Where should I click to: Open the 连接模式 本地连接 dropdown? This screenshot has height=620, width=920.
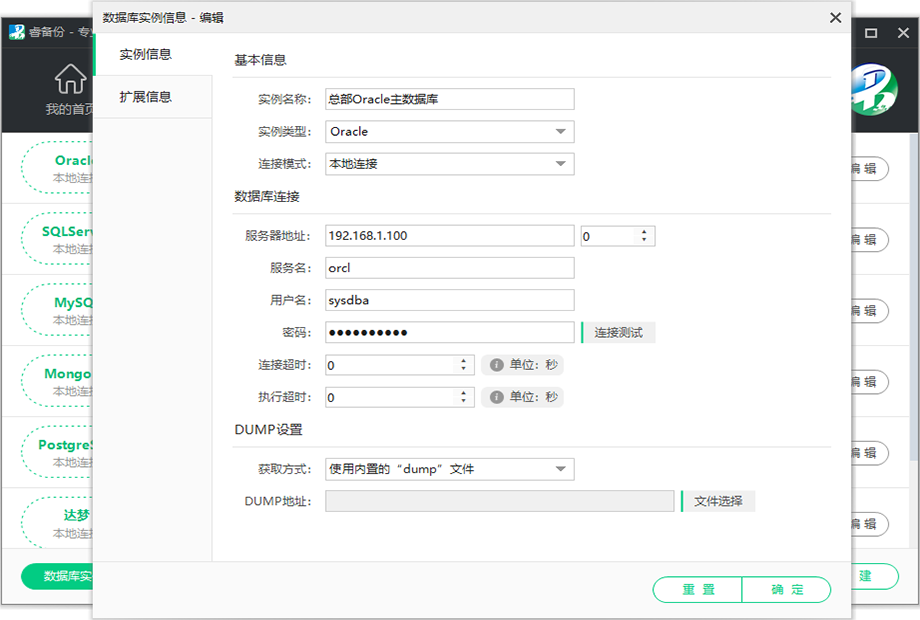click(449, 164)
